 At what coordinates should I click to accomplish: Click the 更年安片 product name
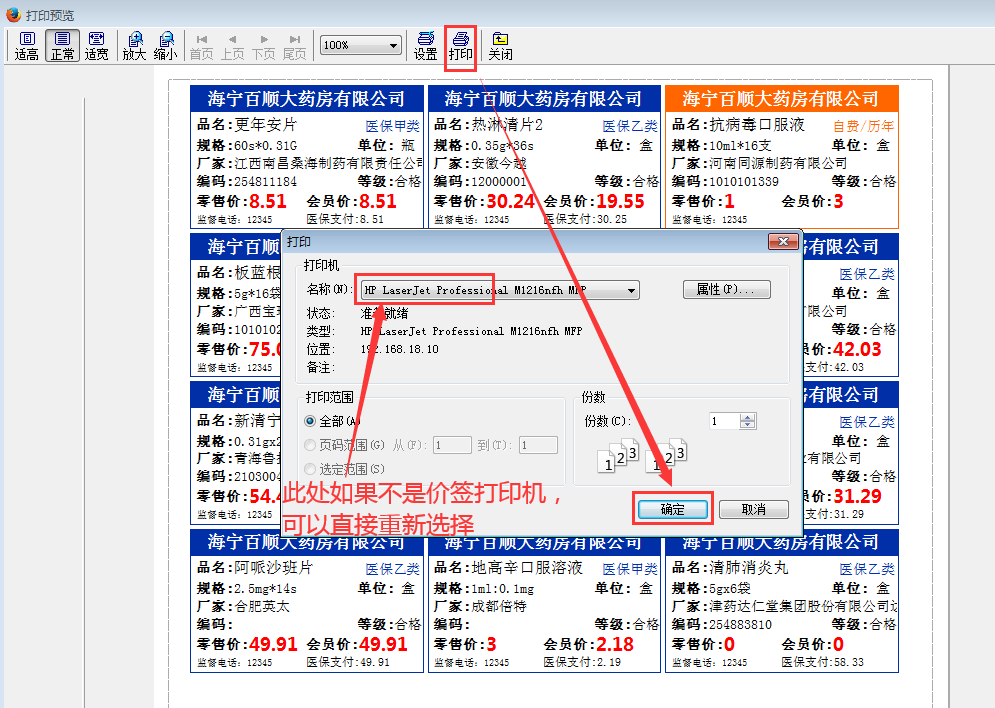tap(265, 124)
